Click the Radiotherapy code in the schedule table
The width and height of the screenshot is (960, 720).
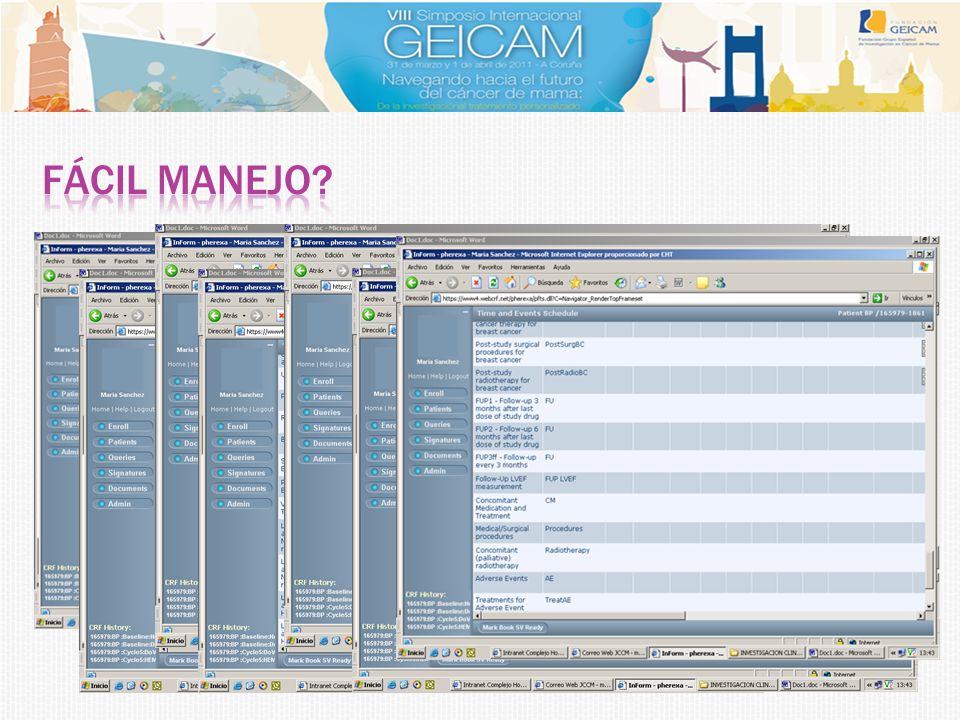point(567,550)
